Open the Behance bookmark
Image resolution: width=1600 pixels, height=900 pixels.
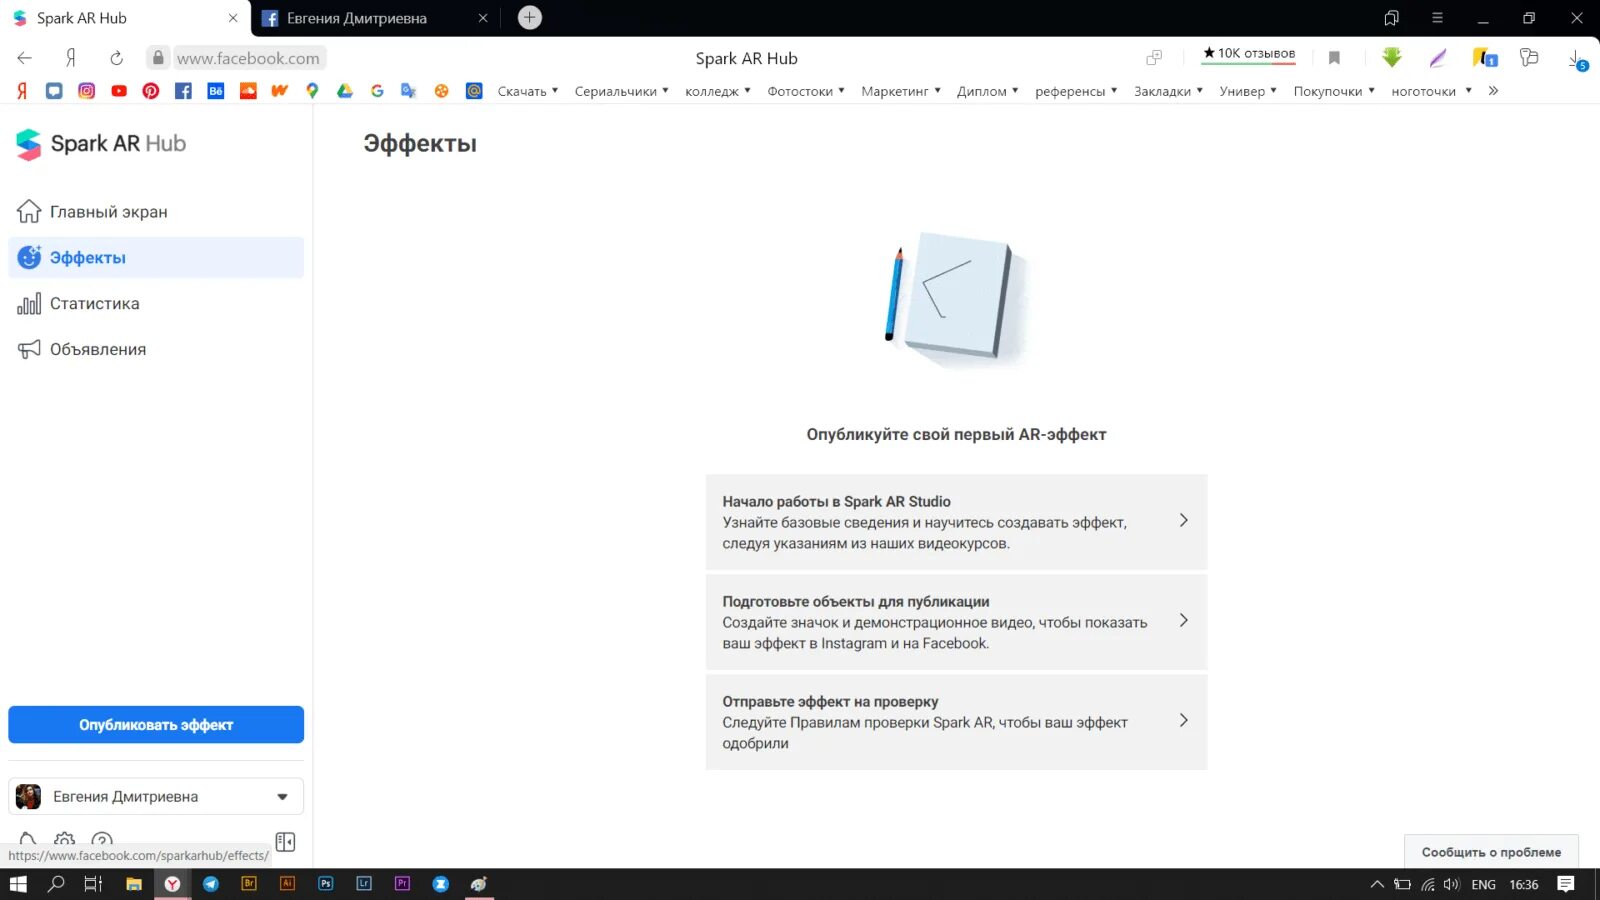pyautogui.click(x=216, y=91)
